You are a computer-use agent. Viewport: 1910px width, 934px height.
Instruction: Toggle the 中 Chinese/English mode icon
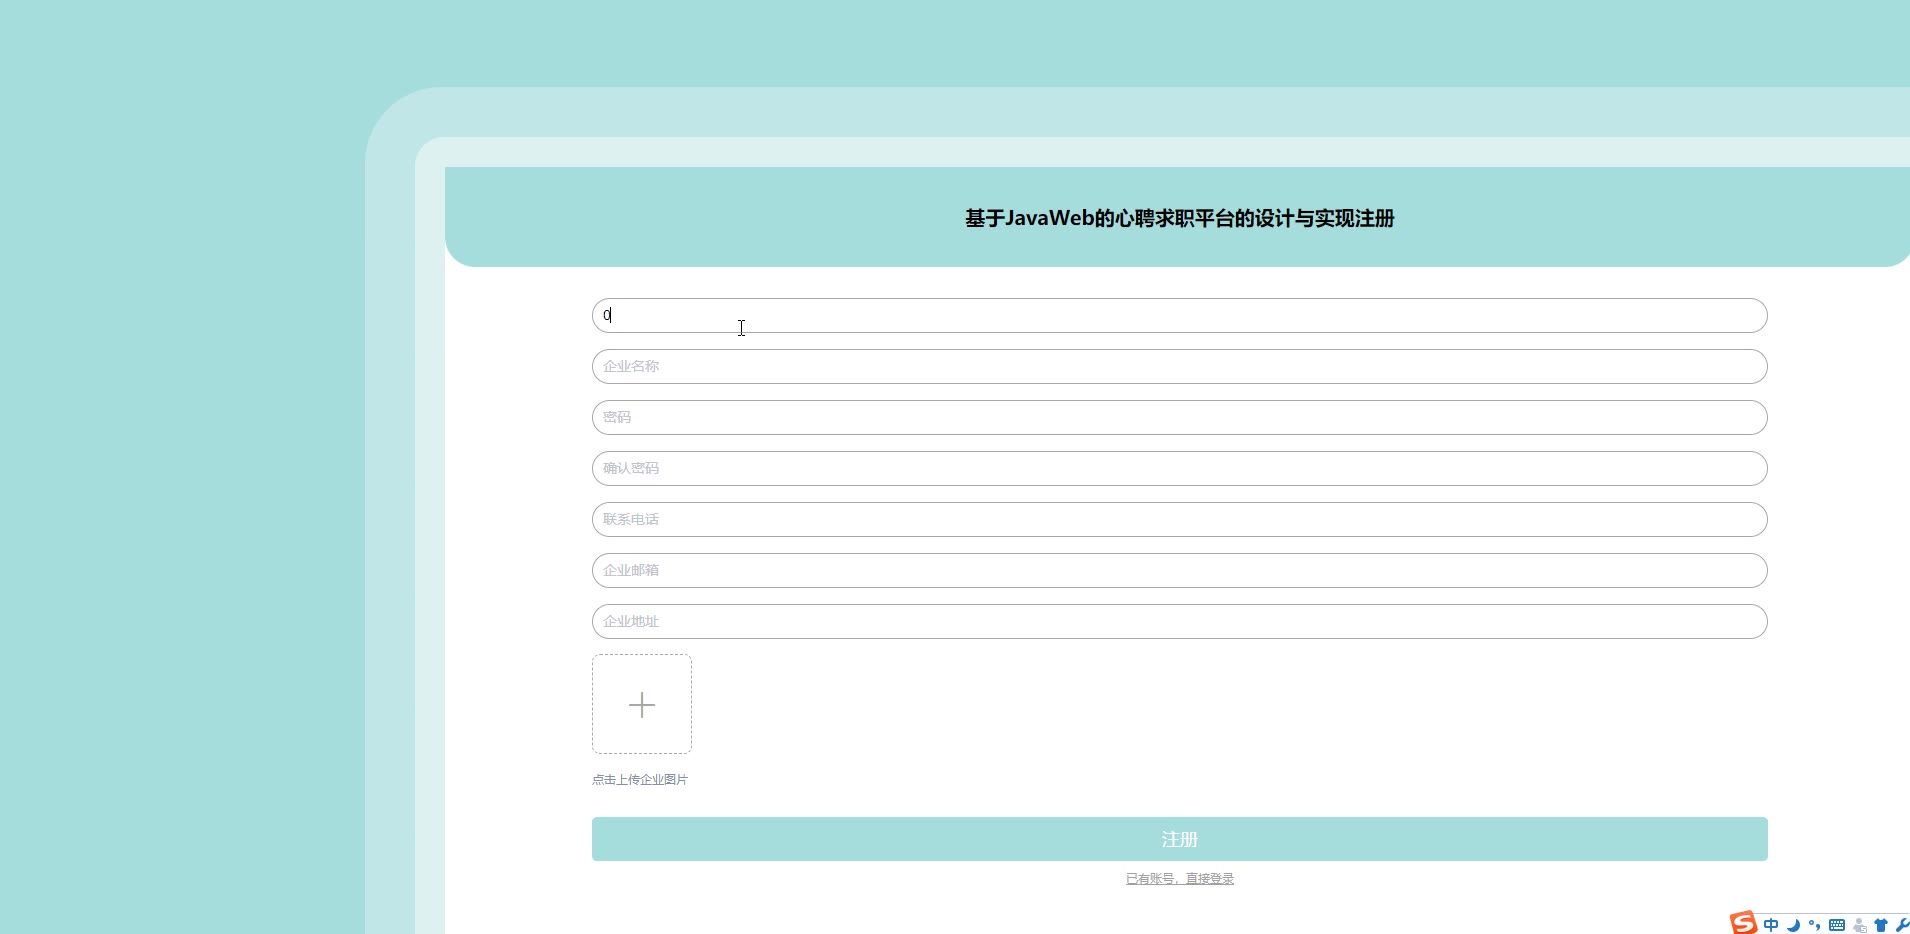1771,925
